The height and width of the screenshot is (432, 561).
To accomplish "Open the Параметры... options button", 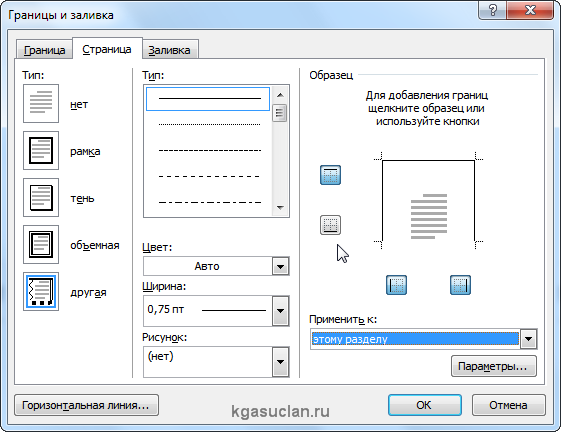I will 494,366.
